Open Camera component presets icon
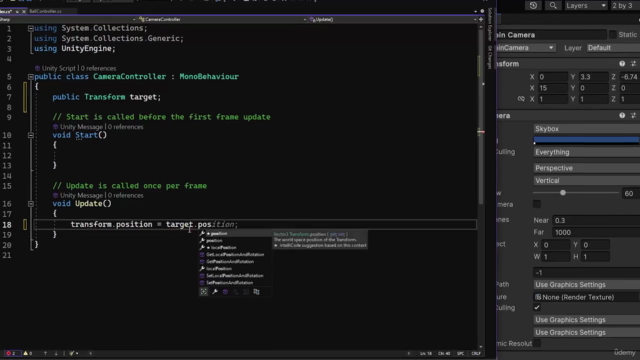The image size is (640, 360). pos(633,116)
